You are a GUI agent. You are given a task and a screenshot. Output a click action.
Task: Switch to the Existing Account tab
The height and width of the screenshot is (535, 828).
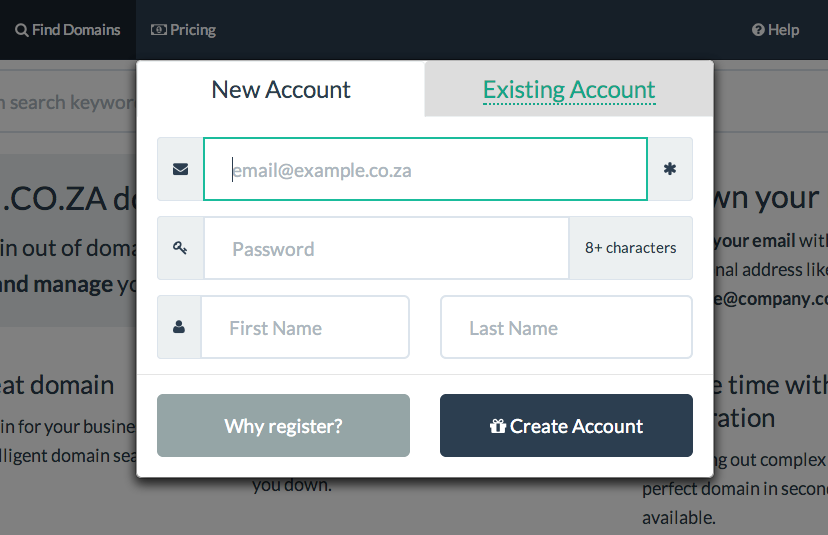click(569, 90)
